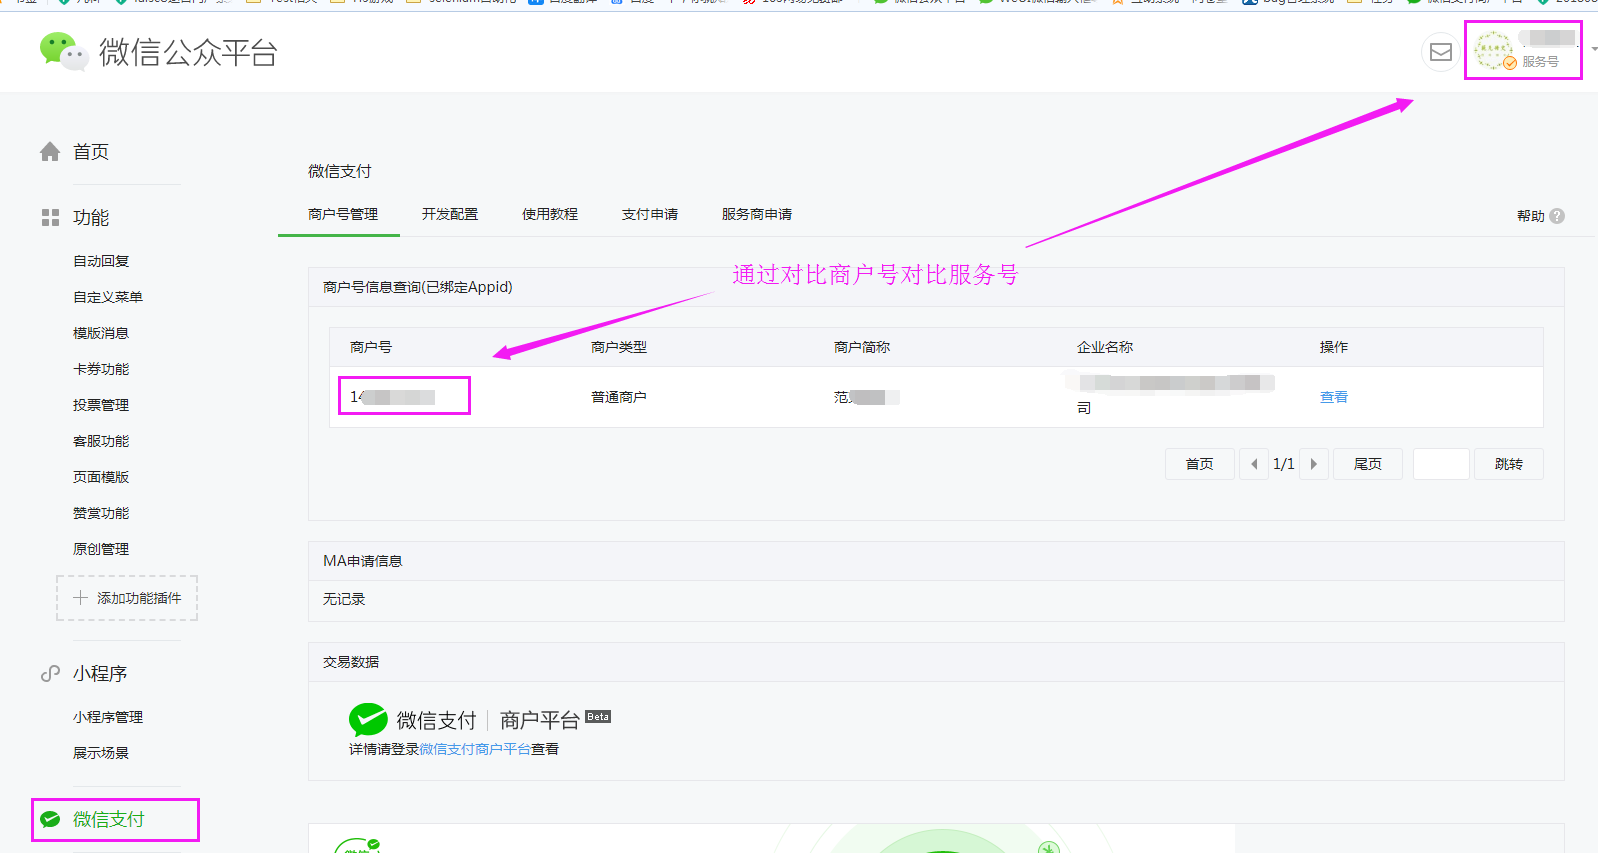Expand the account dropdown arrow at top right

(1594, 48)
